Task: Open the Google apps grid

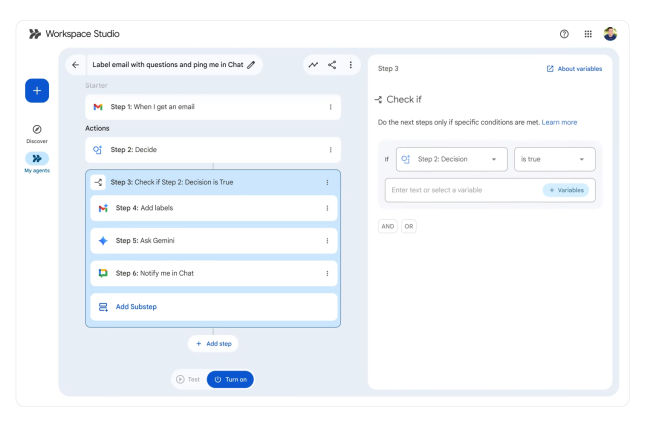Action: (588, 33)
